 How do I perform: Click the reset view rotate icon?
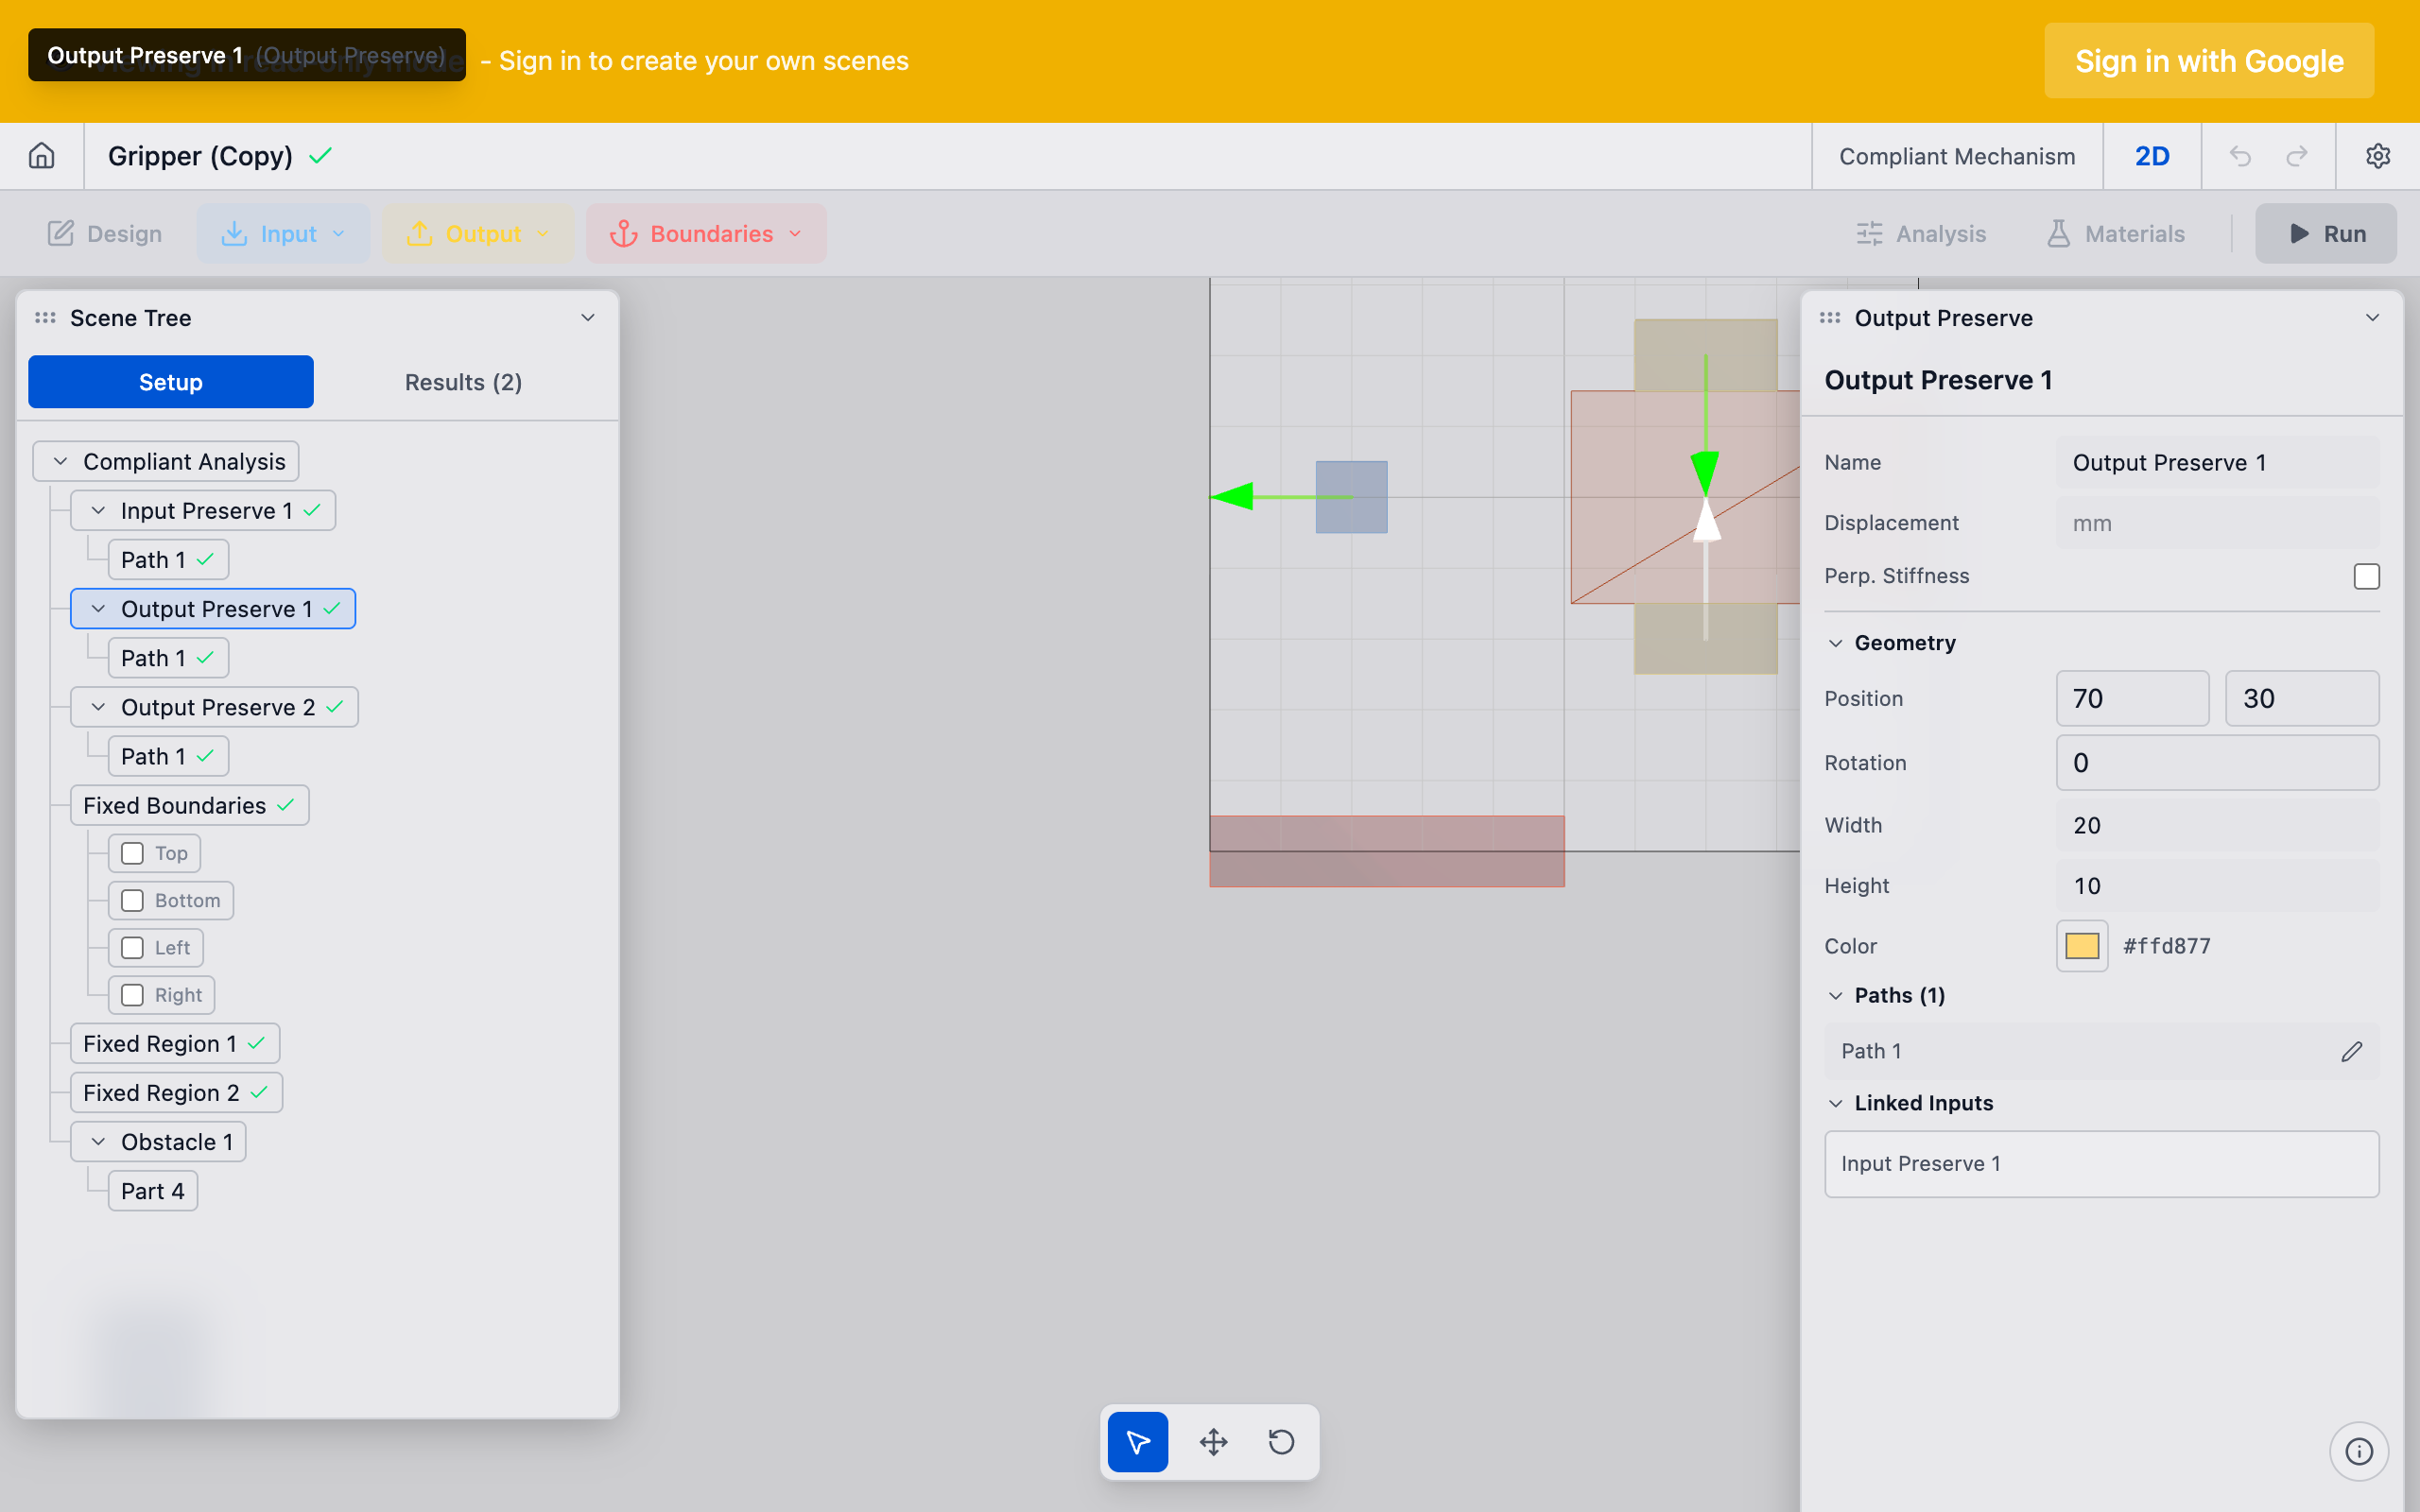tap(1281, 1441)
